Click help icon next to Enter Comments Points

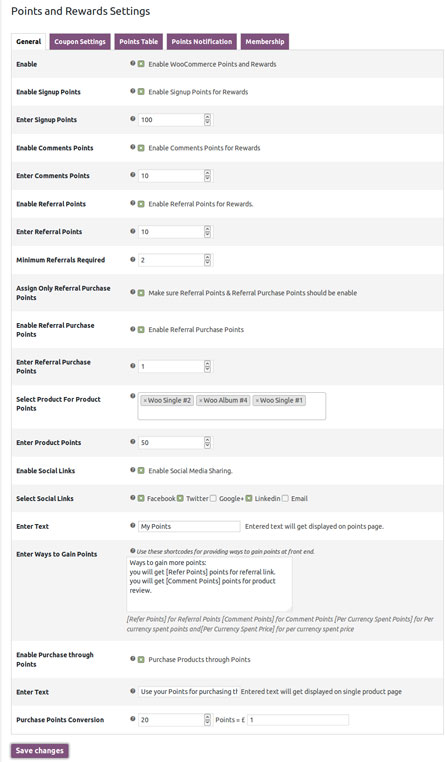pyautogui.click(x=133, y=174)
